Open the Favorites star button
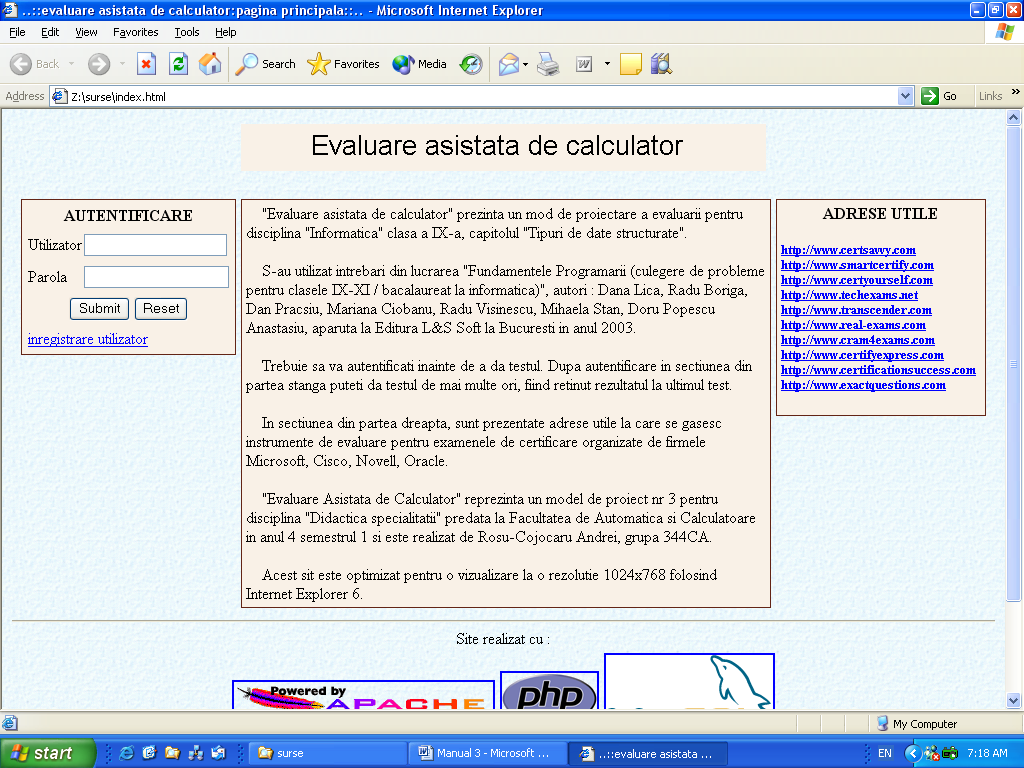This screenshot has height=768, width=1024. pos(343,64)
